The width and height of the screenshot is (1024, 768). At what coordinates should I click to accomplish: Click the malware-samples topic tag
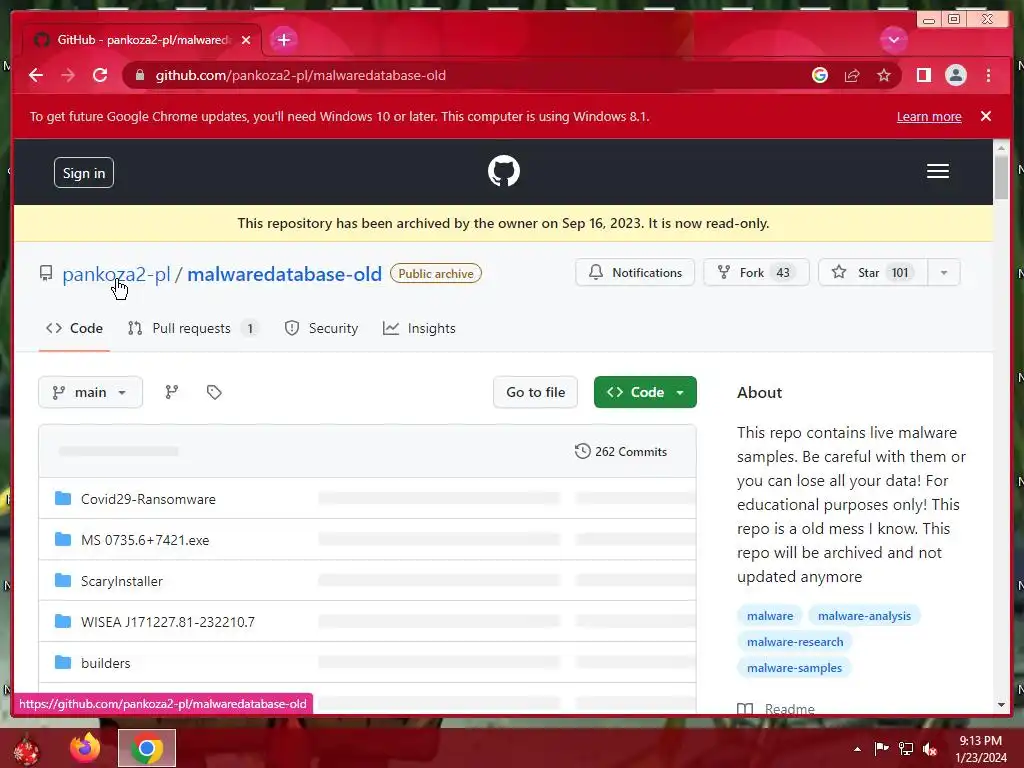[794, 667]
